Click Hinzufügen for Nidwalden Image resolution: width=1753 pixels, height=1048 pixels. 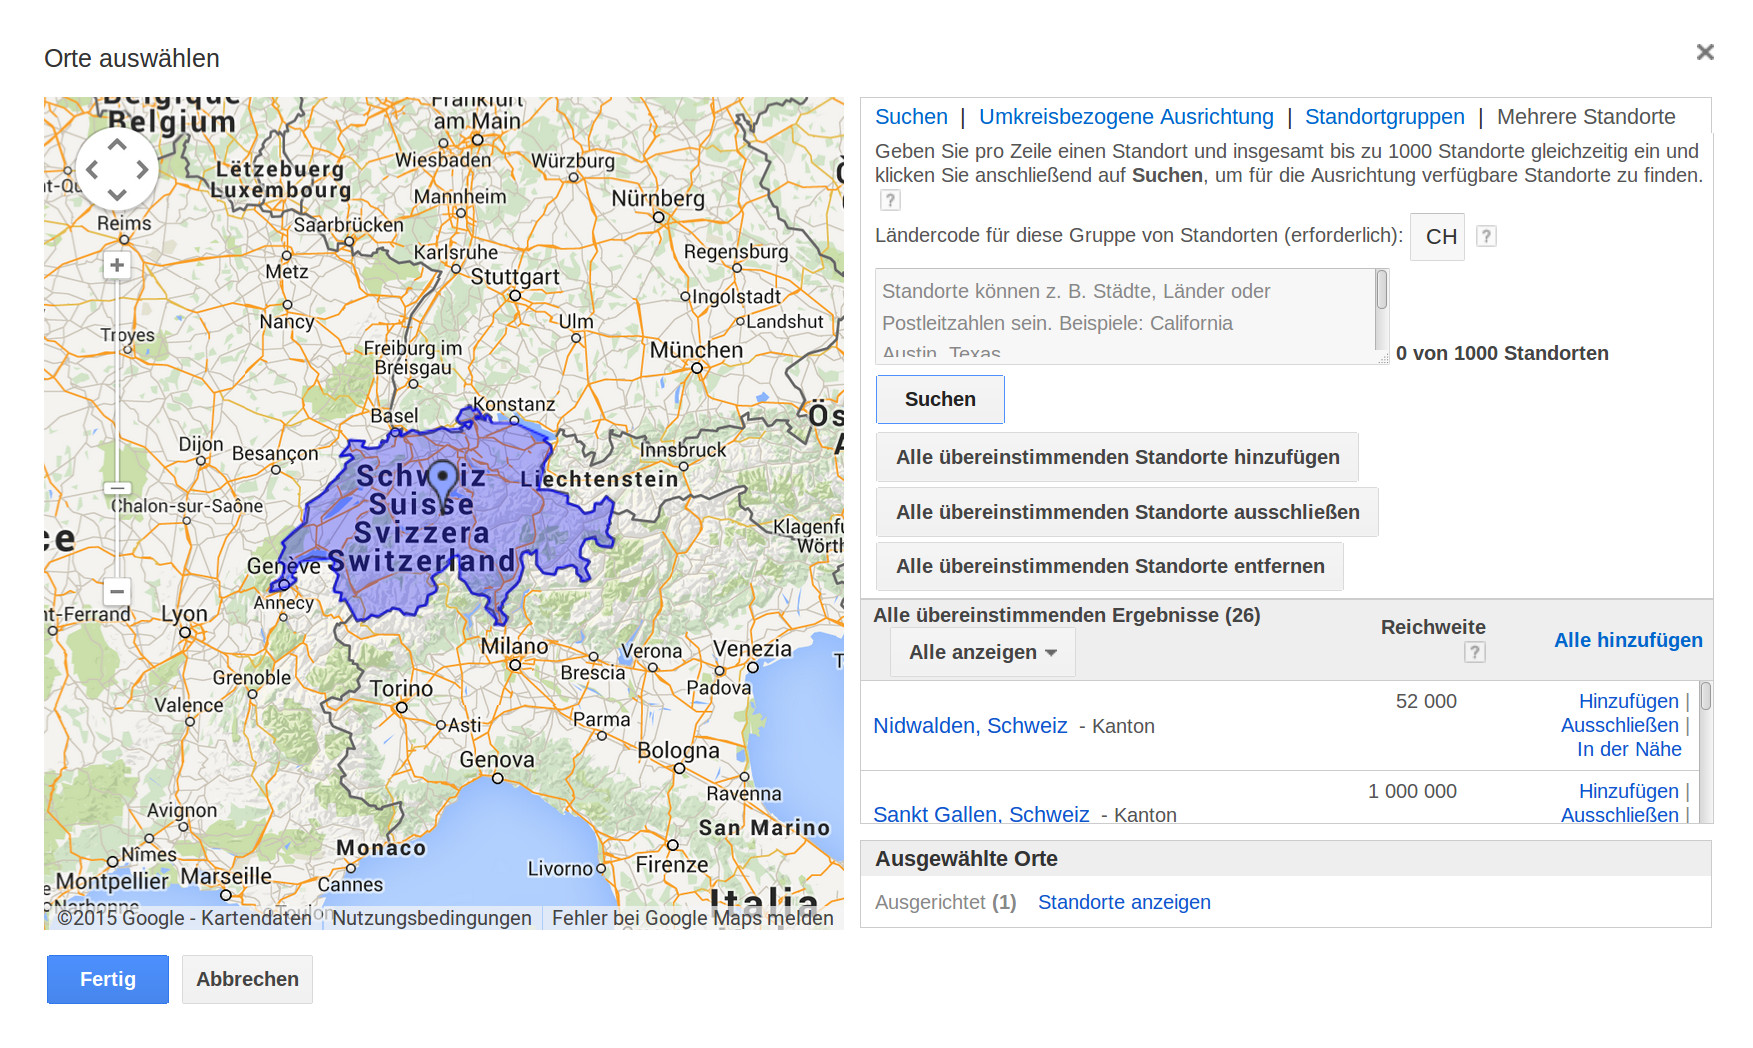(x=1628, y=701)
